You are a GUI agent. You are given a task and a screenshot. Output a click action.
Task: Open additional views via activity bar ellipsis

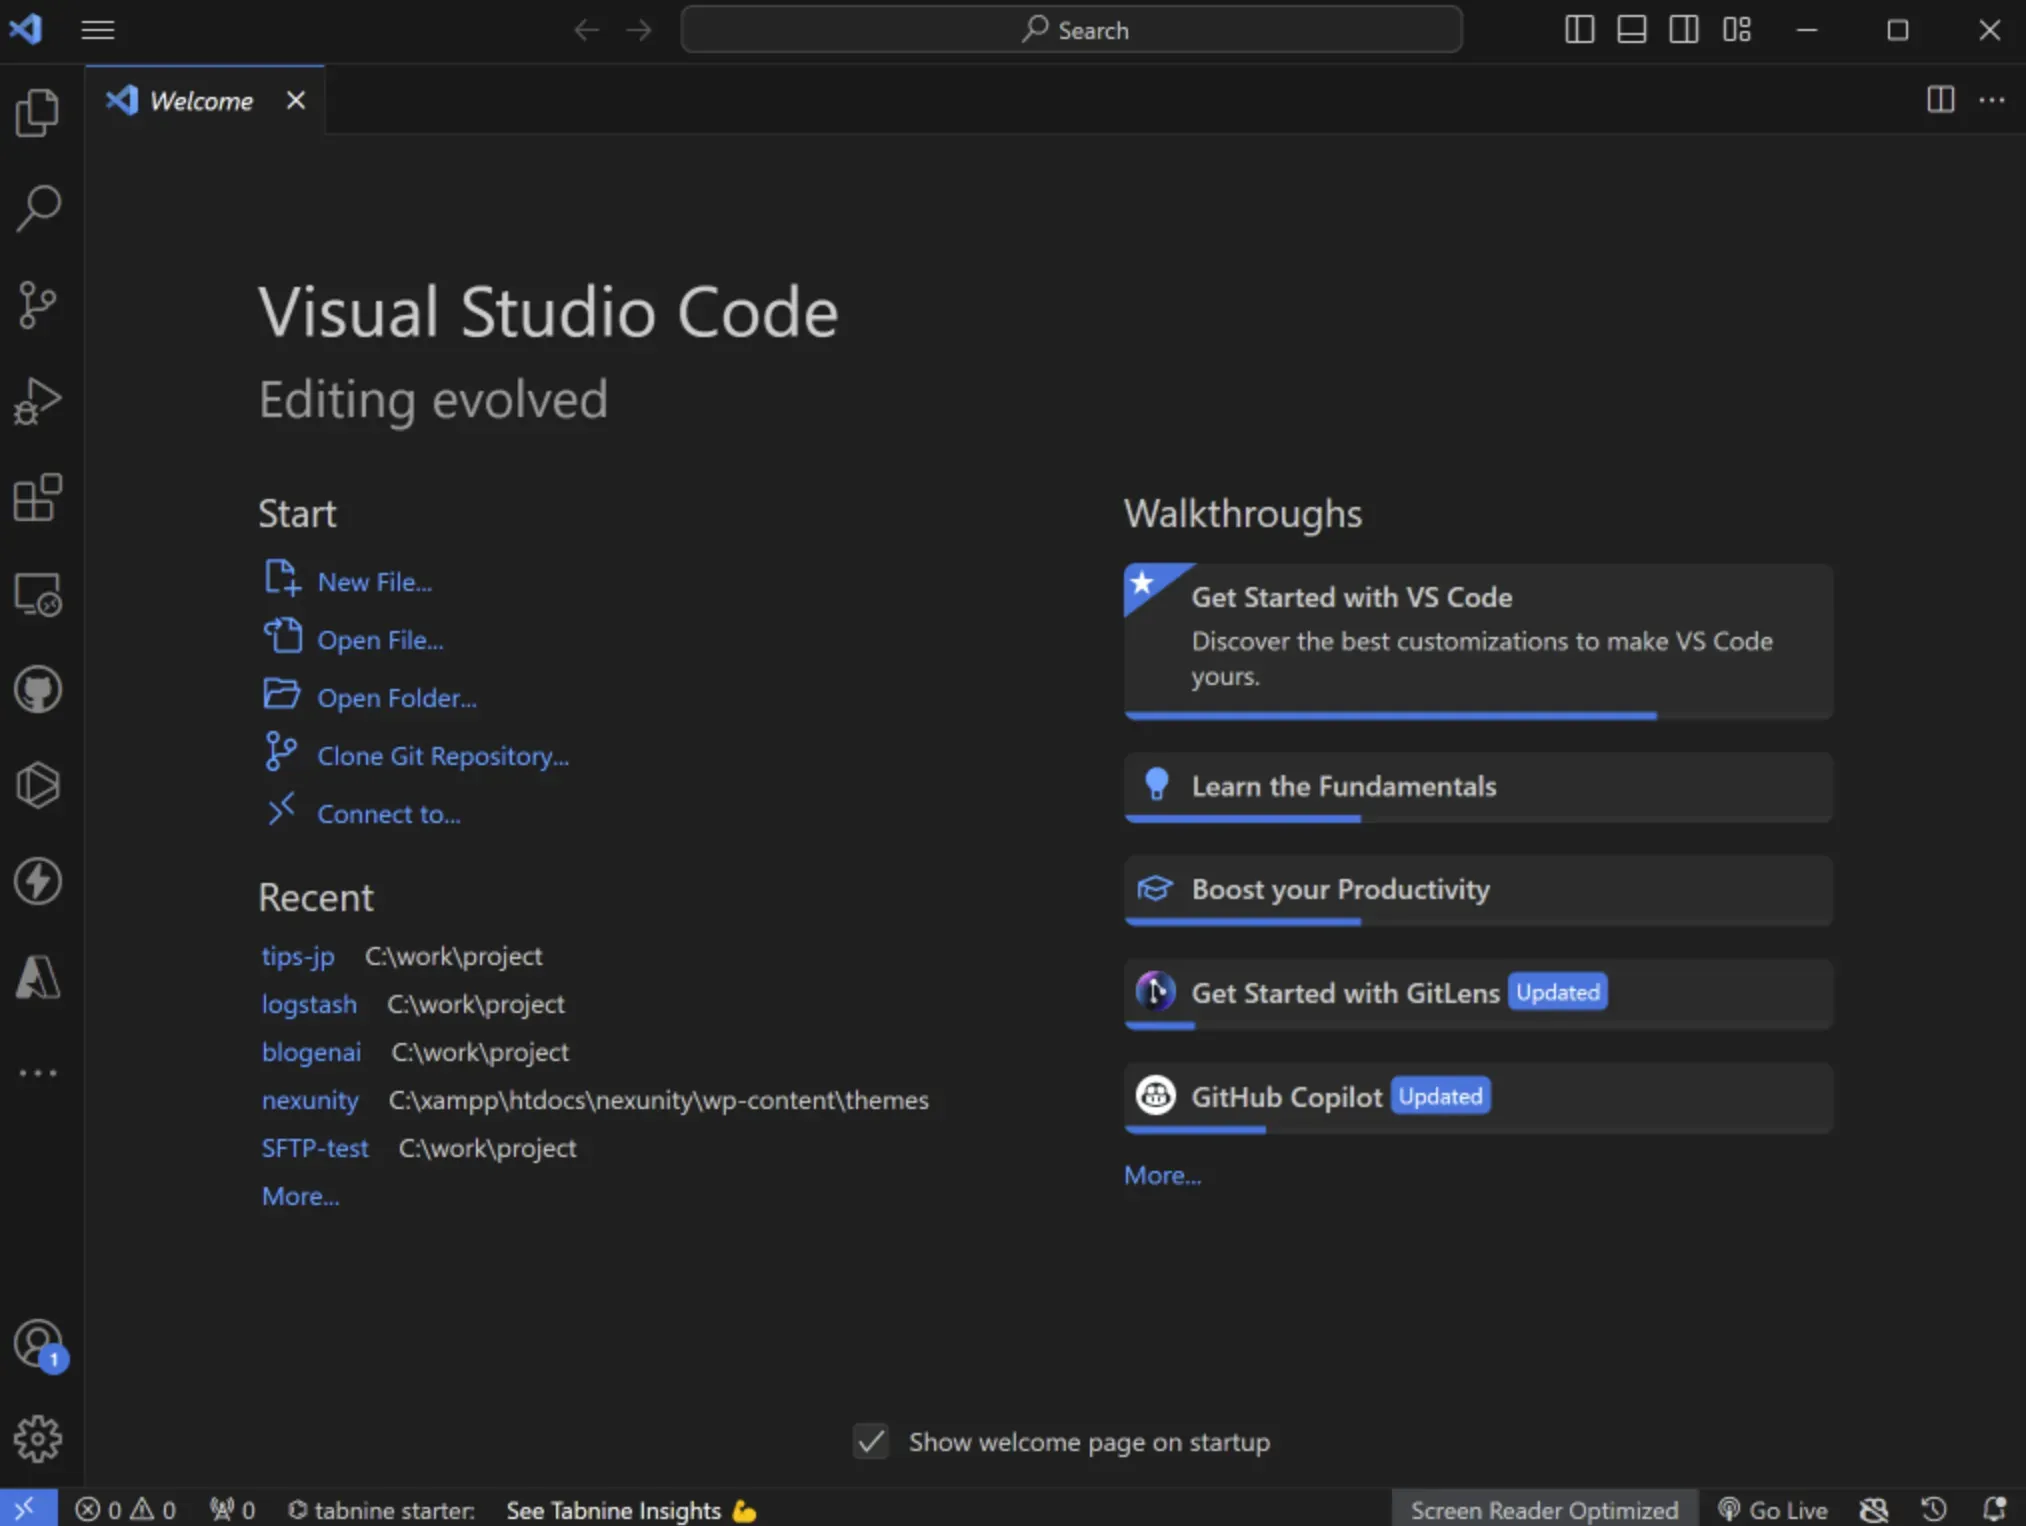(38, 1072)
